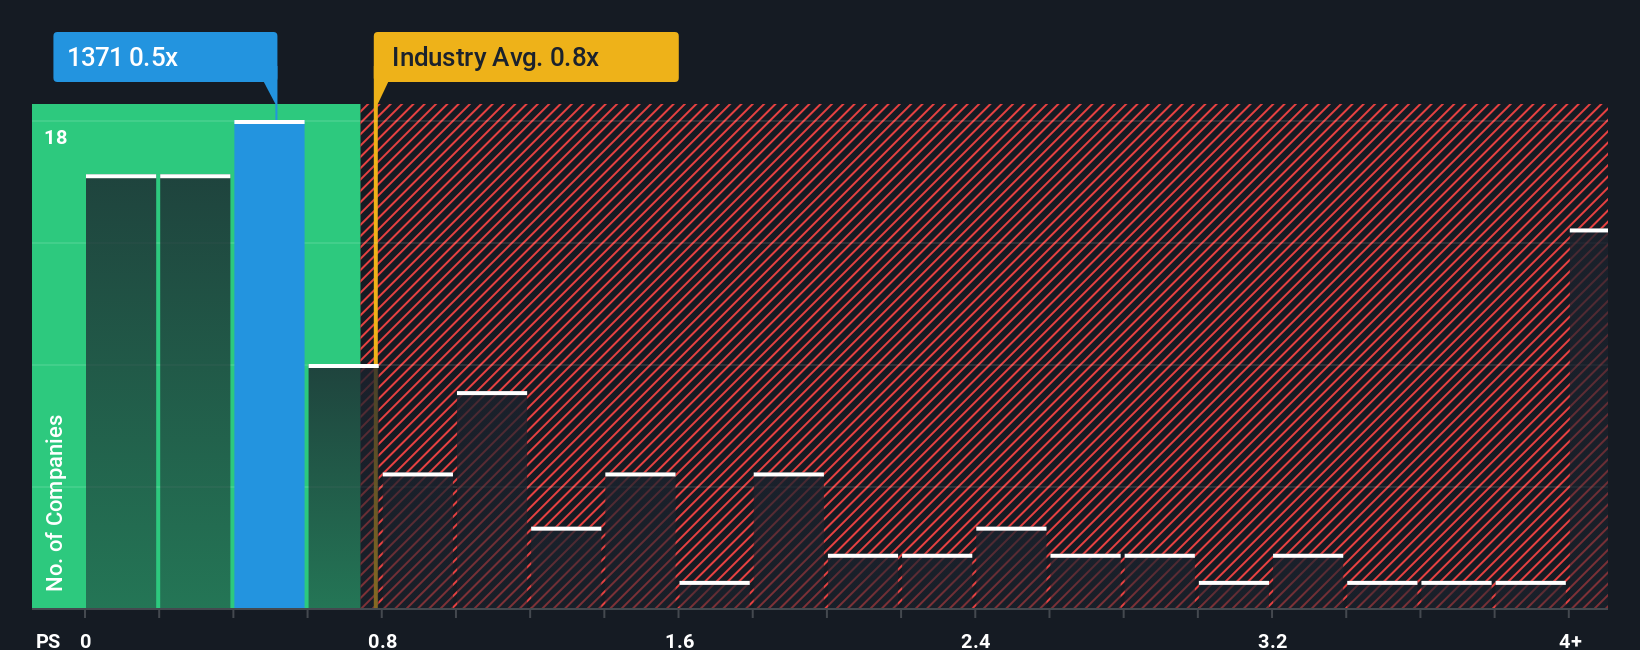Click the 0.8 x-axis tick label
The width and height of the screenshot is (1640, 650).
[382, 640]
